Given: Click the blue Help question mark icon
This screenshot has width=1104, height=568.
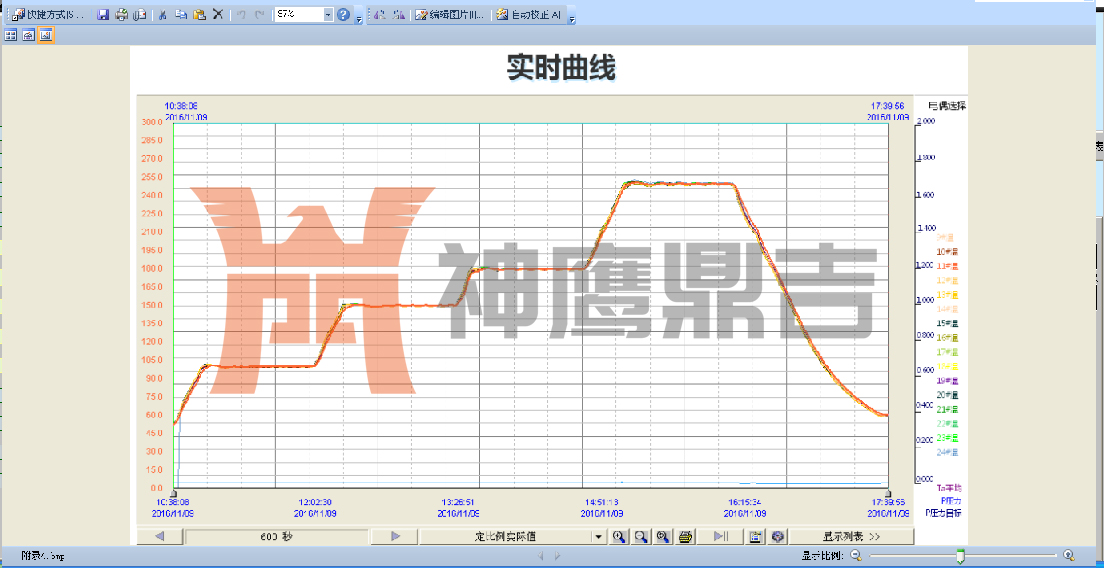Looking at the screenshot, I should (x=344, y=14).
